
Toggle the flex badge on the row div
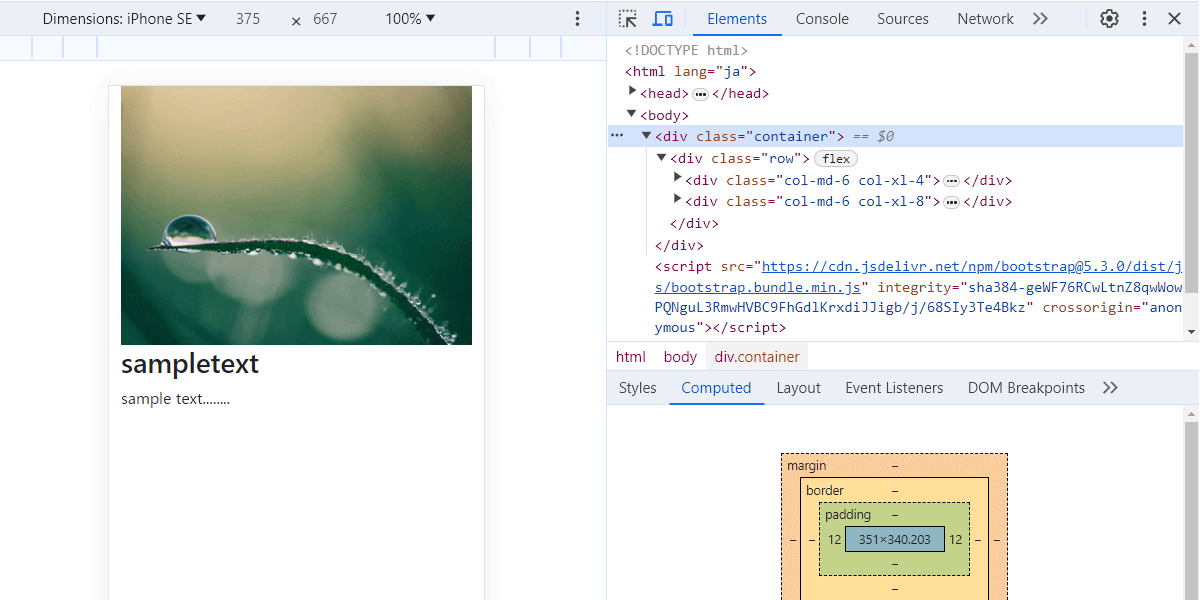836,159
